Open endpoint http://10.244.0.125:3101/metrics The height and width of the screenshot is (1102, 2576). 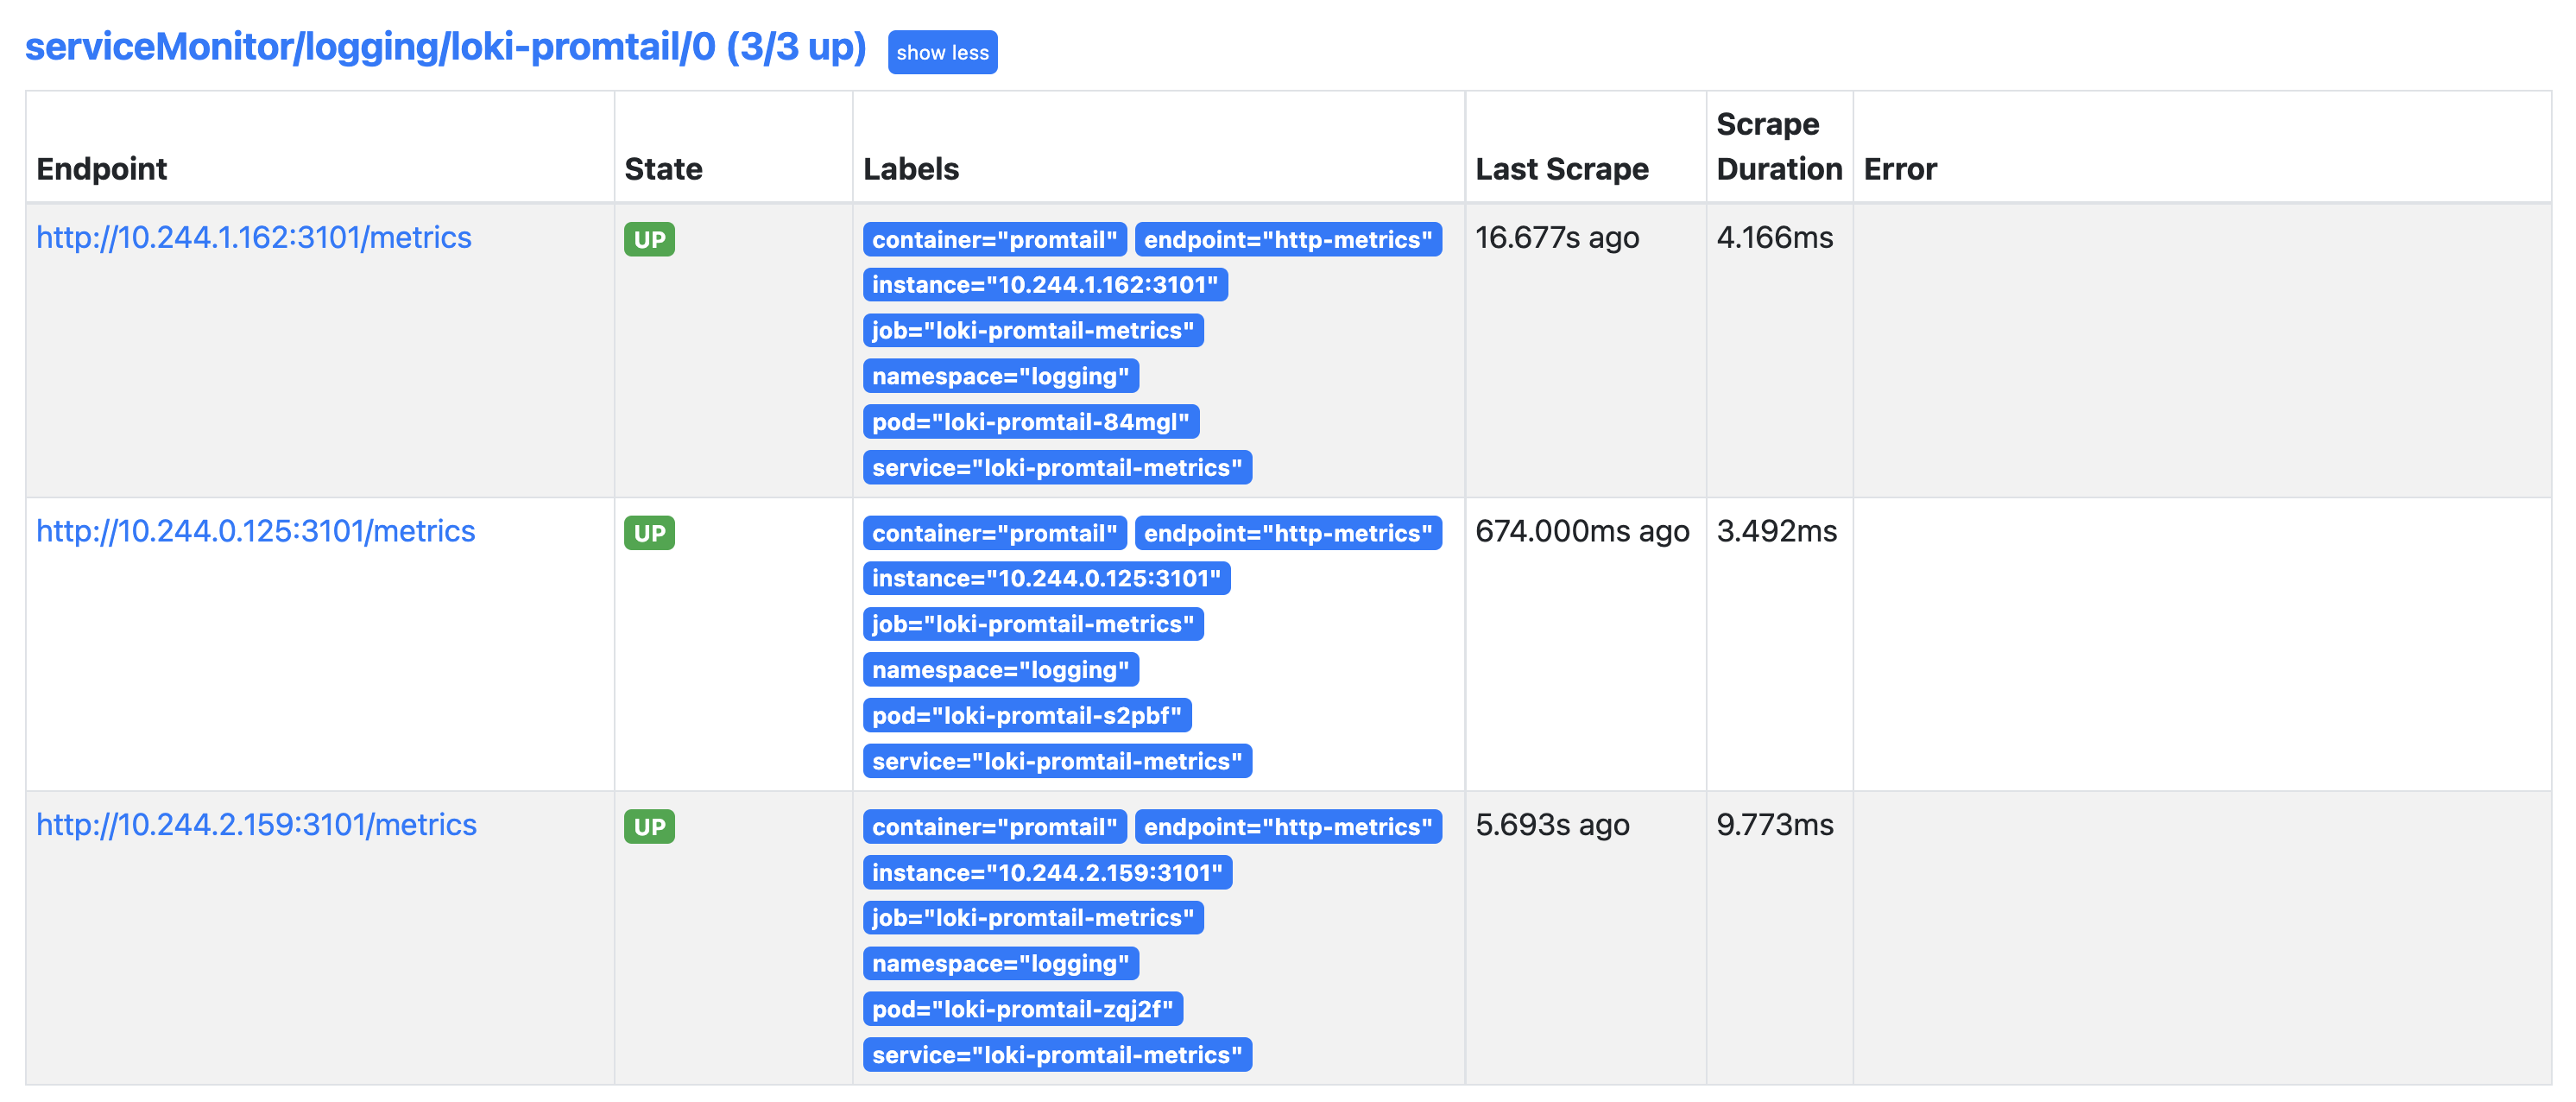[256, 531]
